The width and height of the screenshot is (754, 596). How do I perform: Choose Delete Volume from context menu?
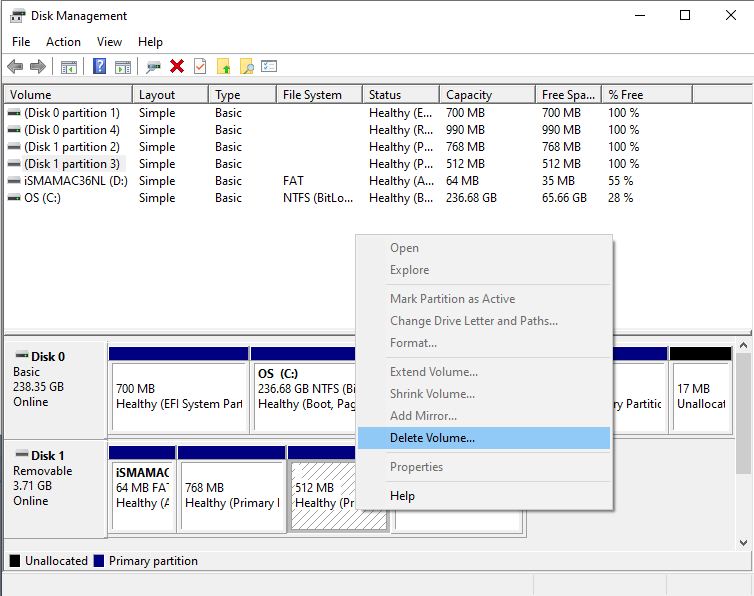click(x=432, y=438)
